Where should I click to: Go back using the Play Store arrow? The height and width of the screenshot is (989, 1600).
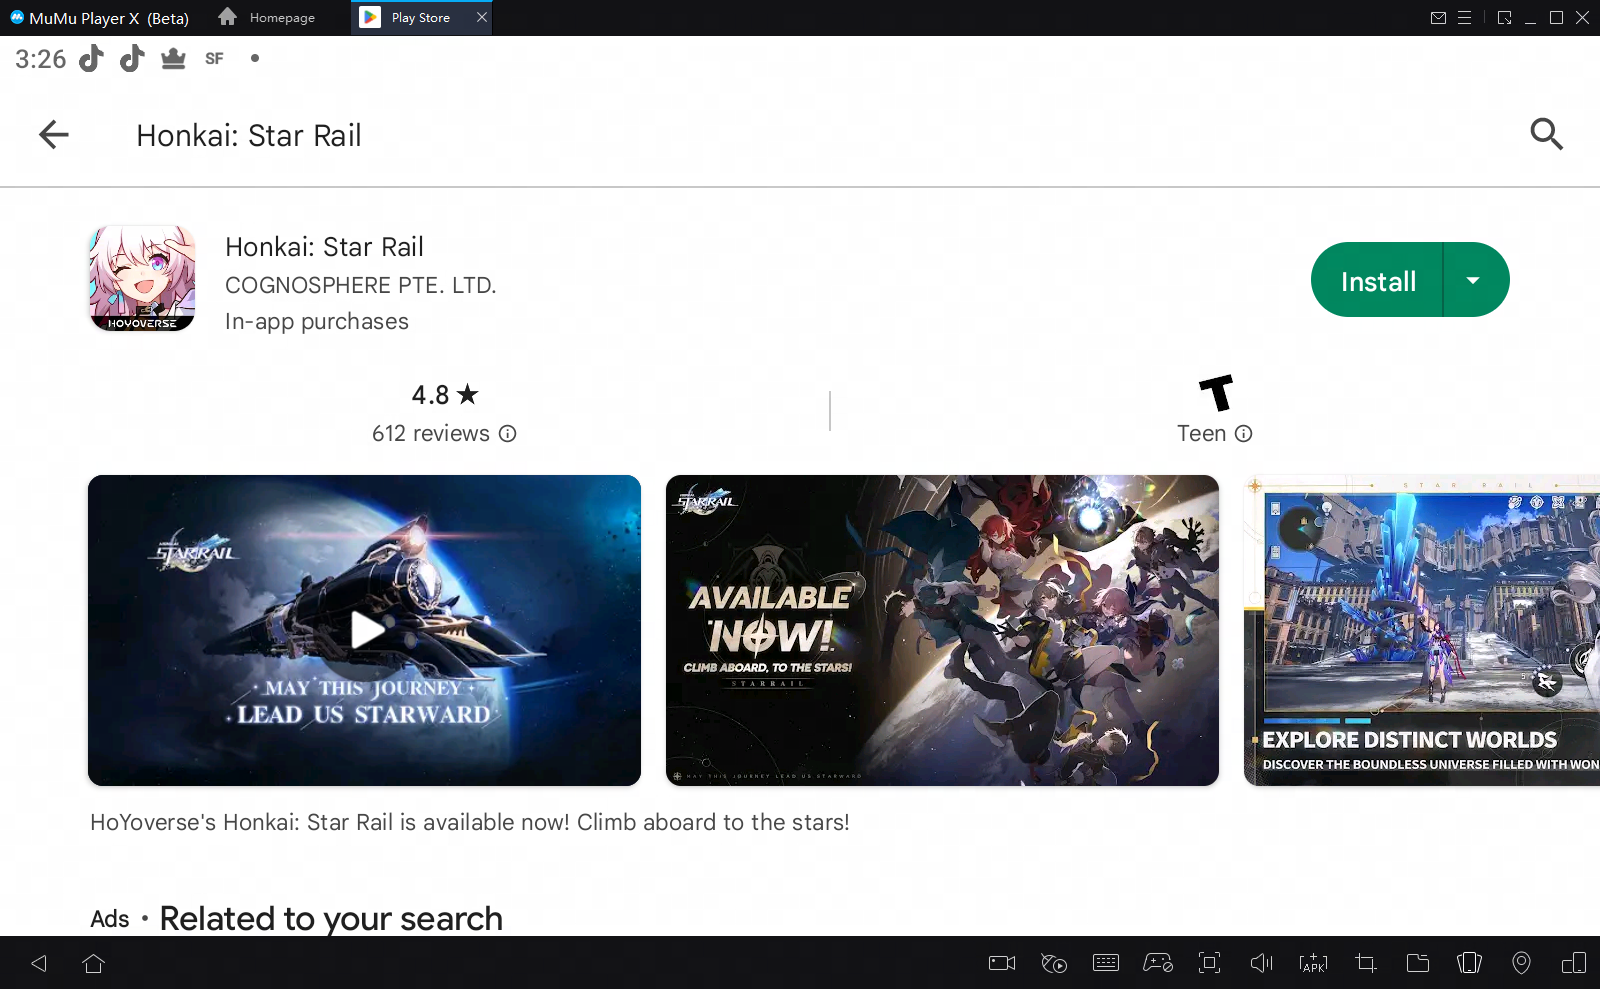tap(54, 134)
